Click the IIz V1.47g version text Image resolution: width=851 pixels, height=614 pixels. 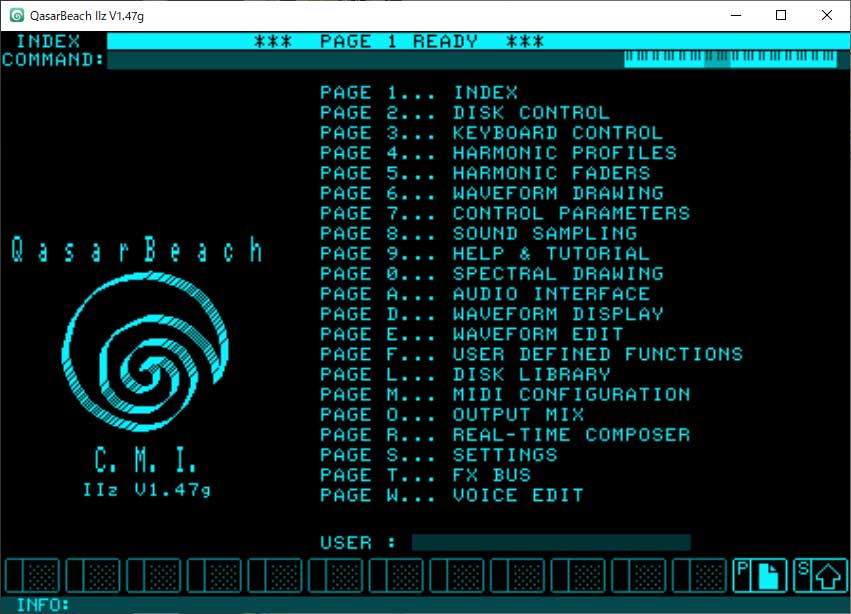(146, 490)
